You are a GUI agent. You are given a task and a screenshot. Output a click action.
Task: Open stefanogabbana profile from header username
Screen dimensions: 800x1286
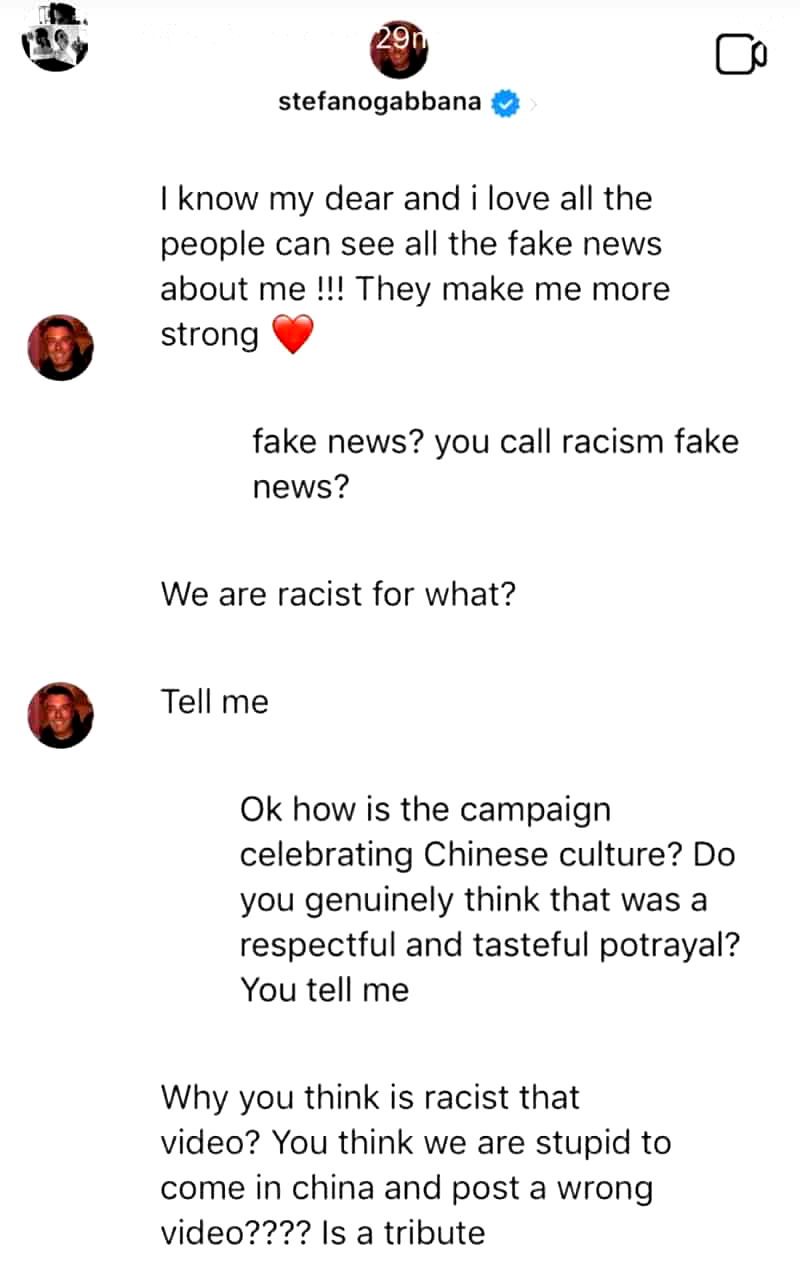point(380,102)
